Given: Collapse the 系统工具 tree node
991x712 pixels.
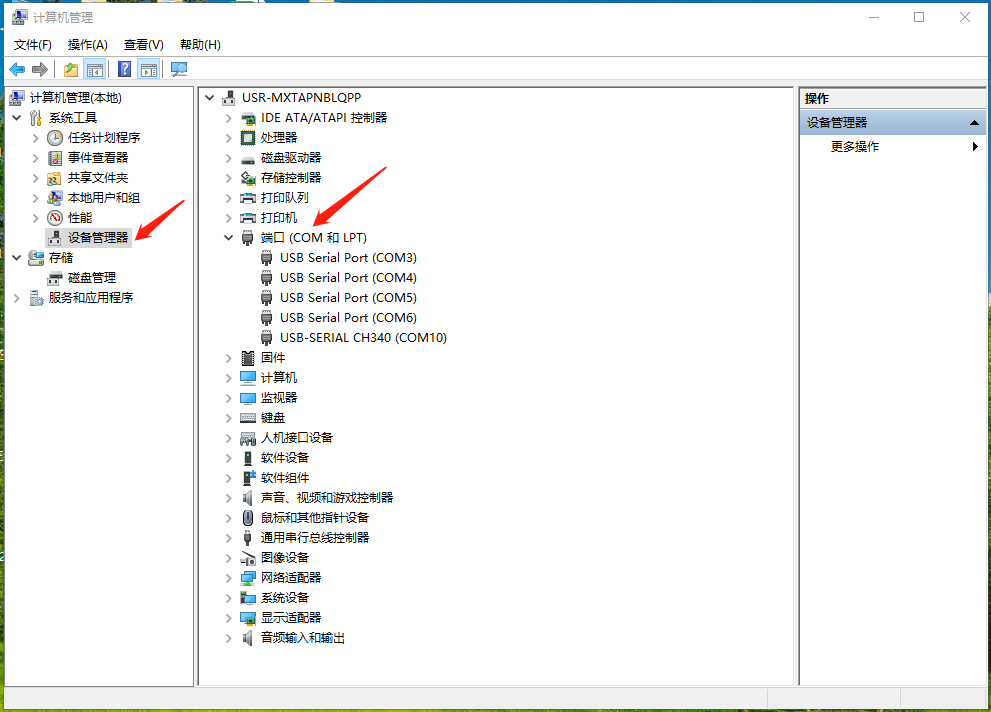Looking at the screenshot, I should [x=17, y=118].
